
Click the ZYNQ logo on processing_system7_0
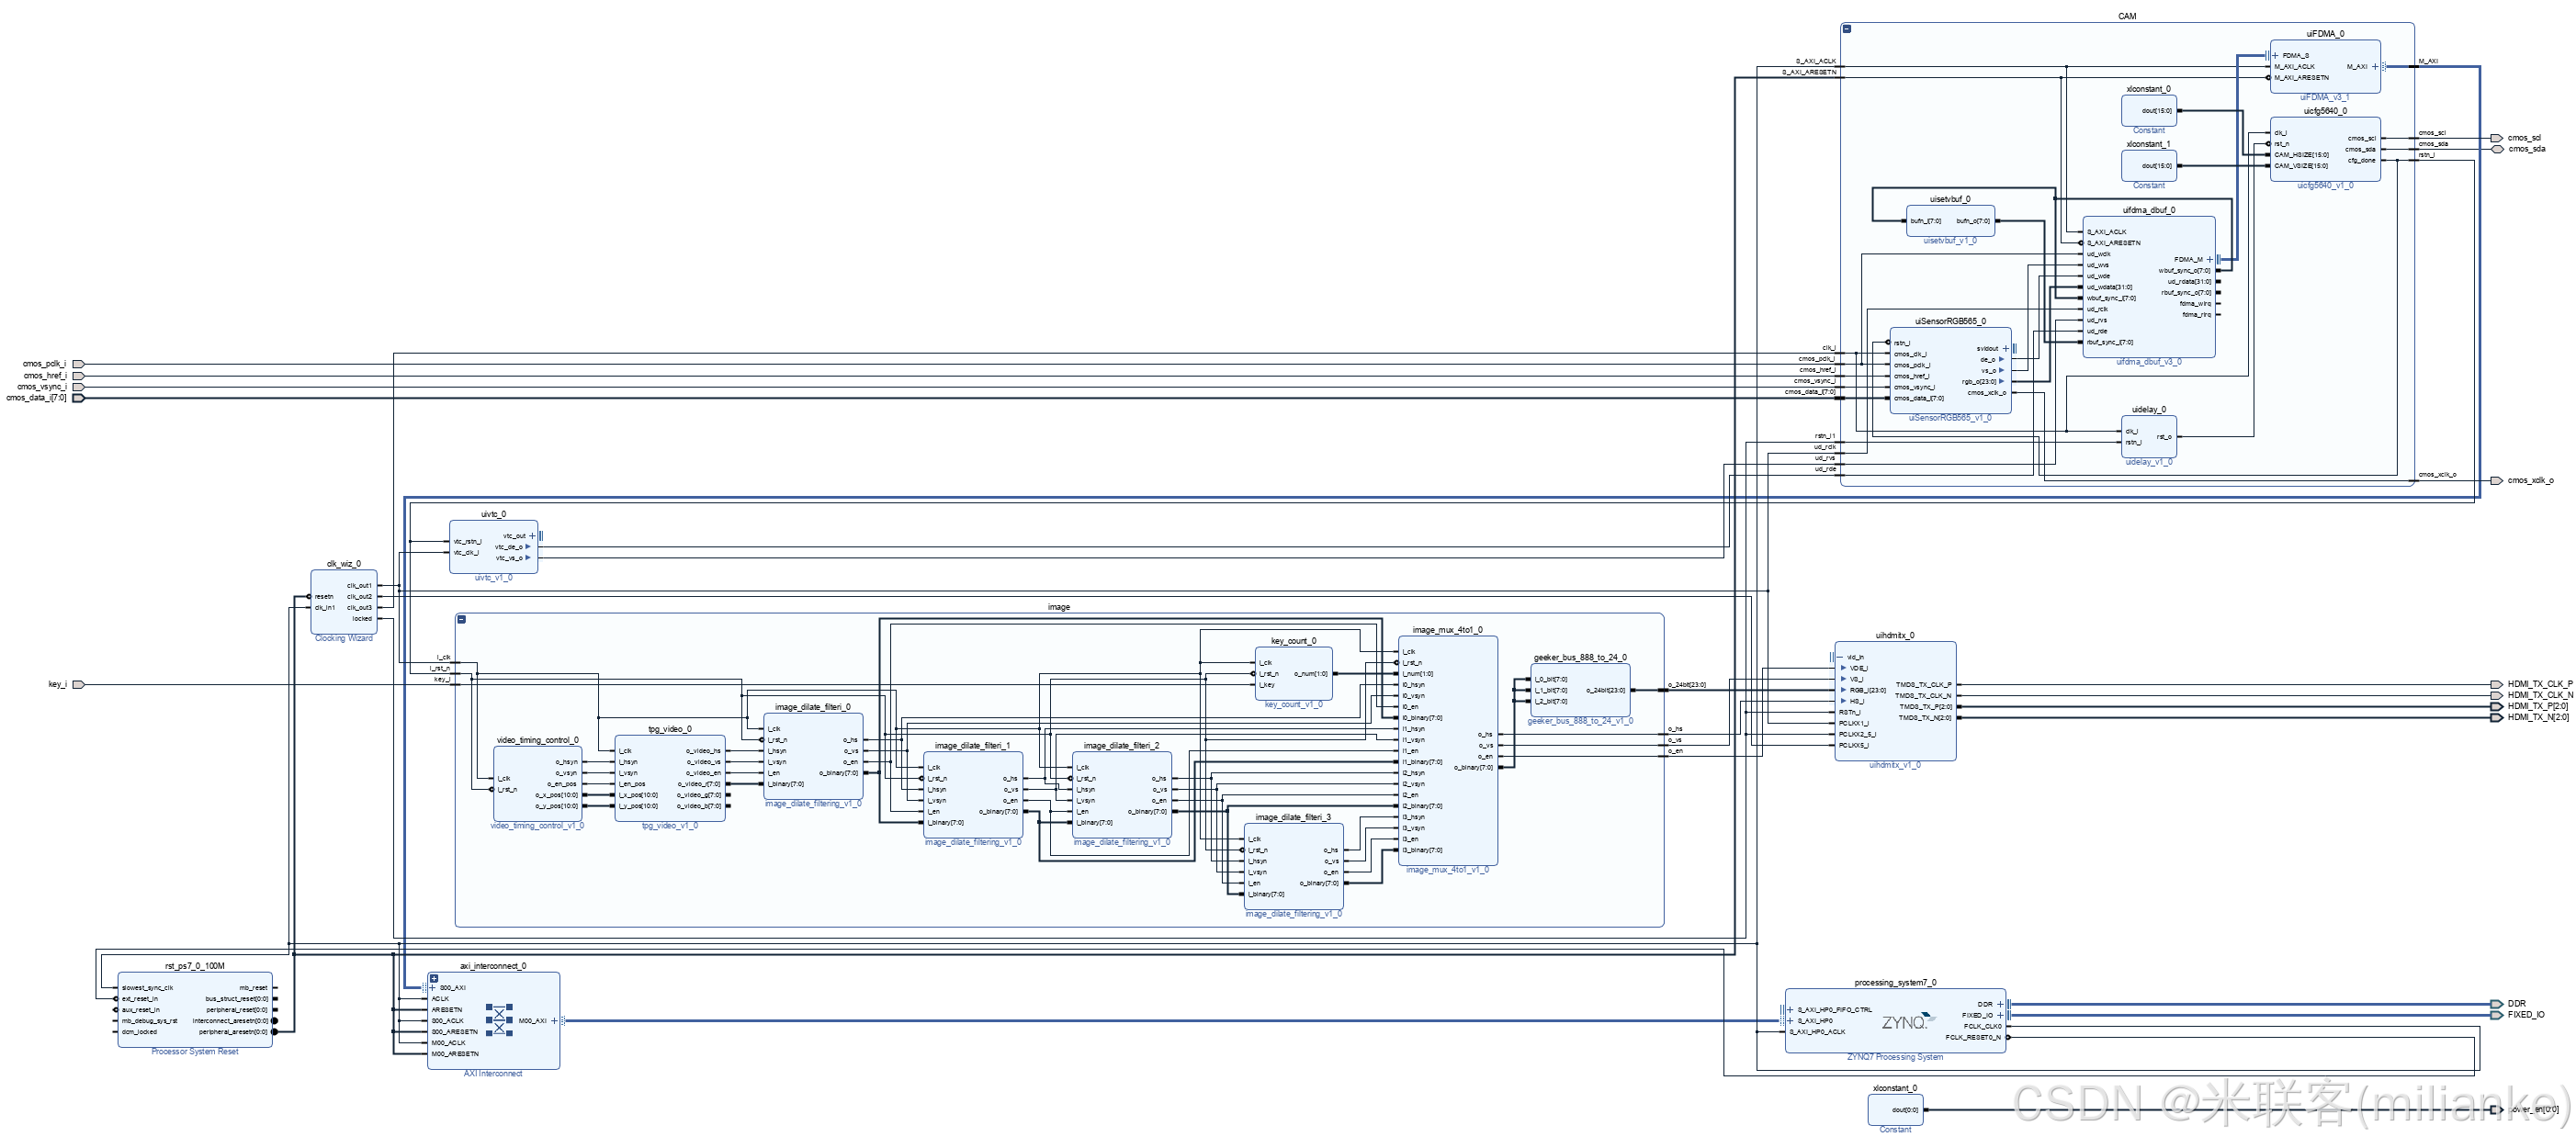click(x=1905, y=1022)
